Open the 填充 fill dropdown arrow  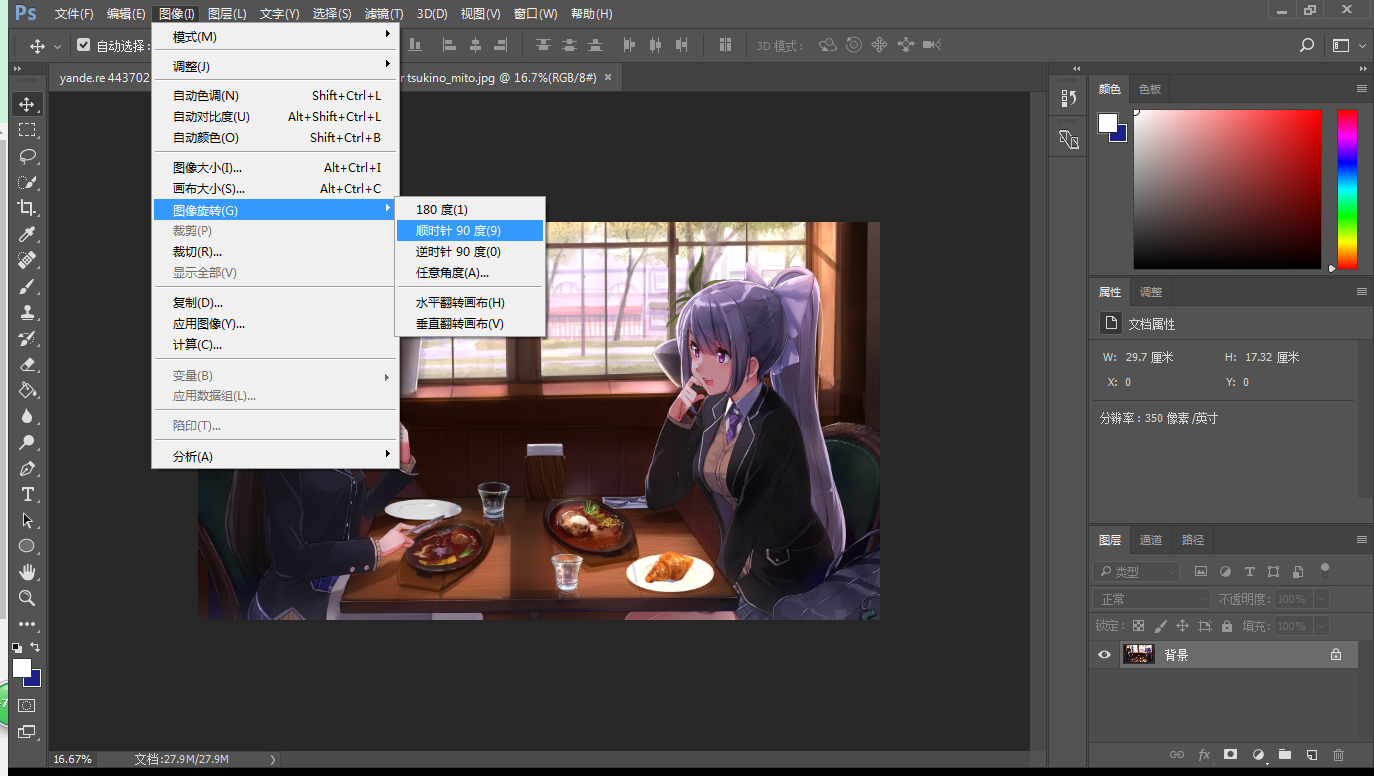(x=1322, y=626)
